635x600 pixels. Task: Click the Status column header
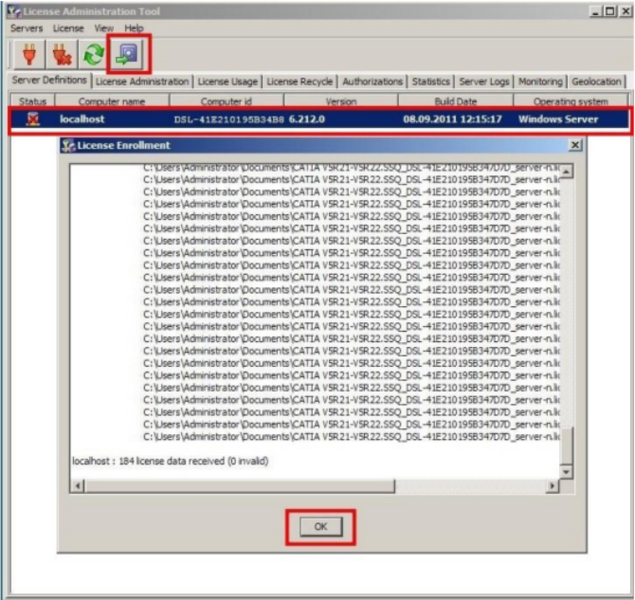point(32,101)
